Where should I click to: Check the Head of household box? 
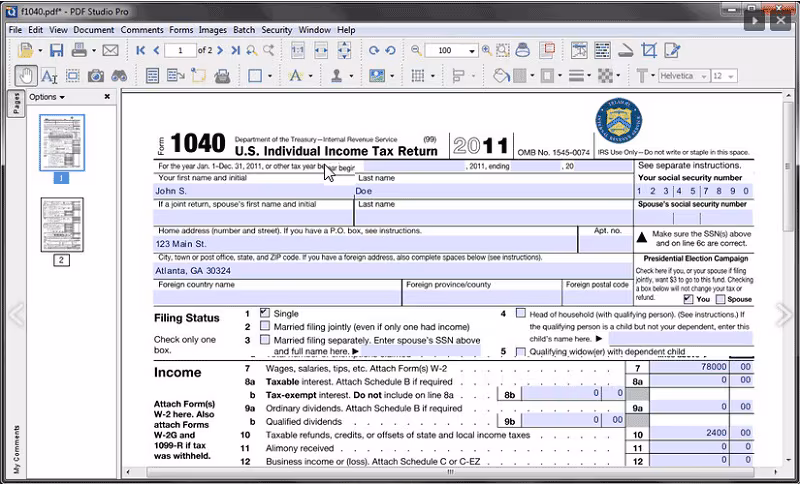click(520, 313)
